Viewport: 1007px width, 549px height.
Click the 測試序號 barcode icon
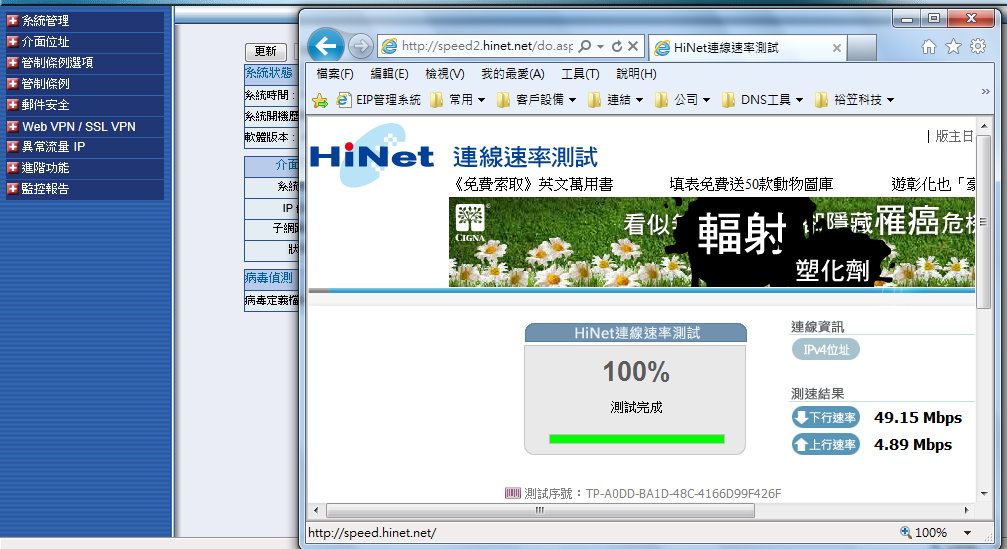[512, 493]
